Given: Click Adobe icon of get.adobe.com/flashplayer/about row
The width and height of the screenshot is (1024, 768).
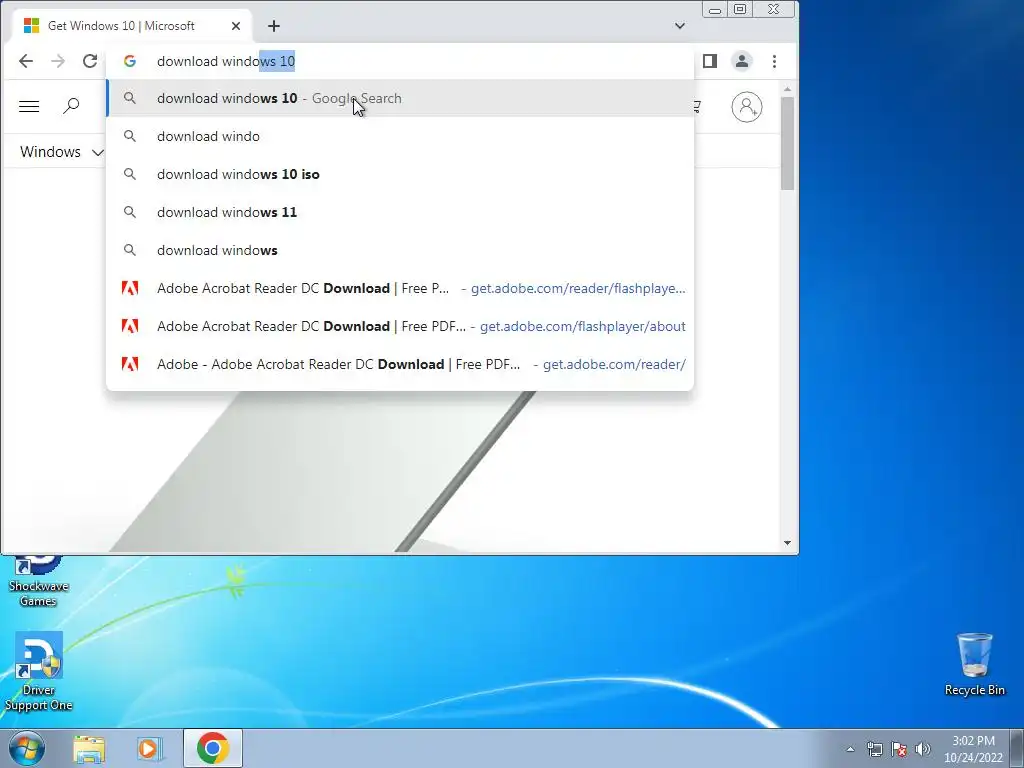Looking at the screenshot, I should pos(130,326).
